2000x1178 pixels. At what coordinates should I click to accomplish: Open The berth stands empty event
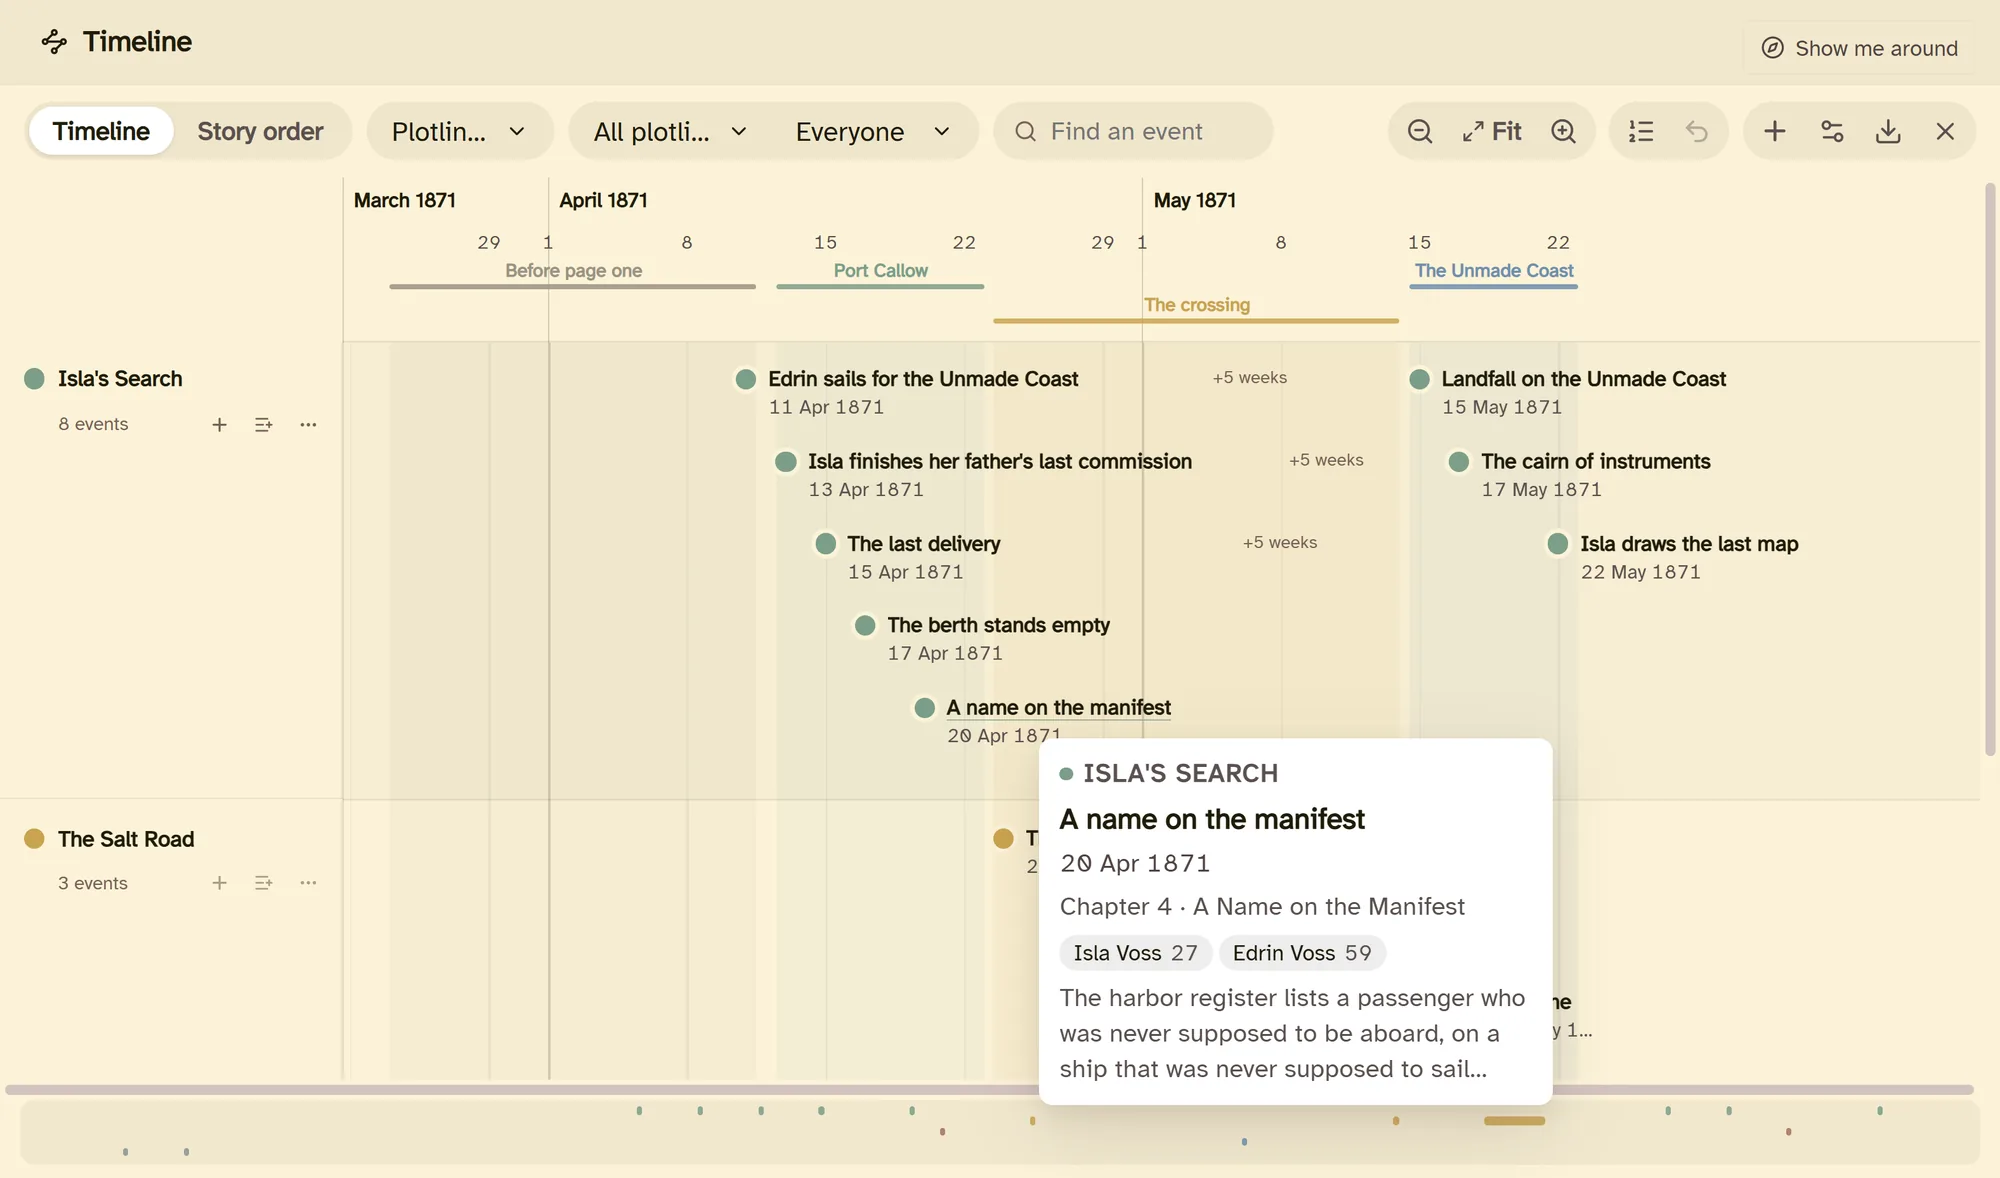click(x=998, y=625)
